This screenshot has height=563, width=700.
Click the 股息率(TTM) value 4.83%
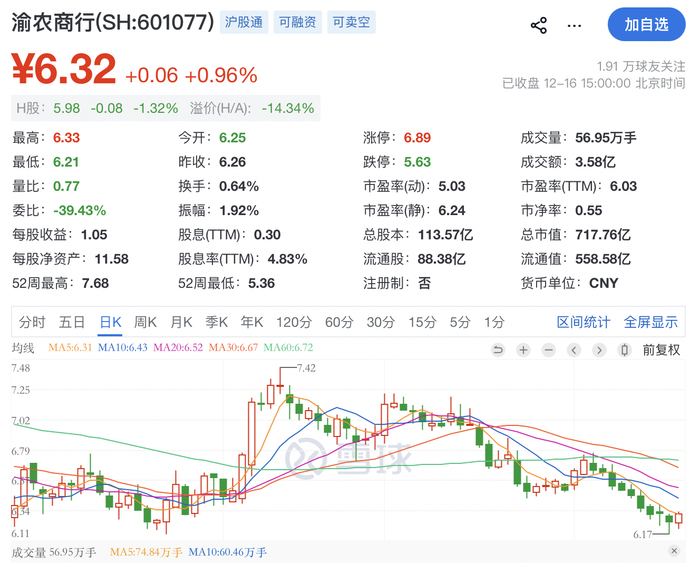click(x=288, y=259)
